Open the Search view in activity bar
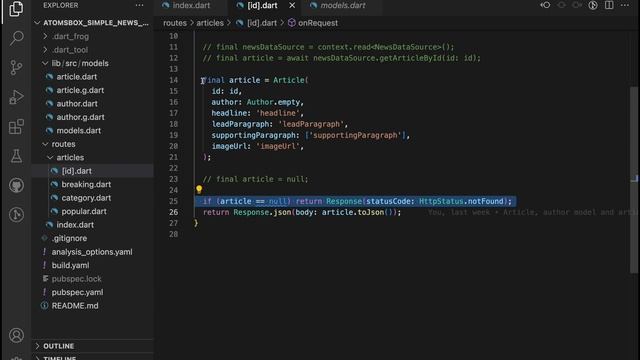 tap(16, 38)
